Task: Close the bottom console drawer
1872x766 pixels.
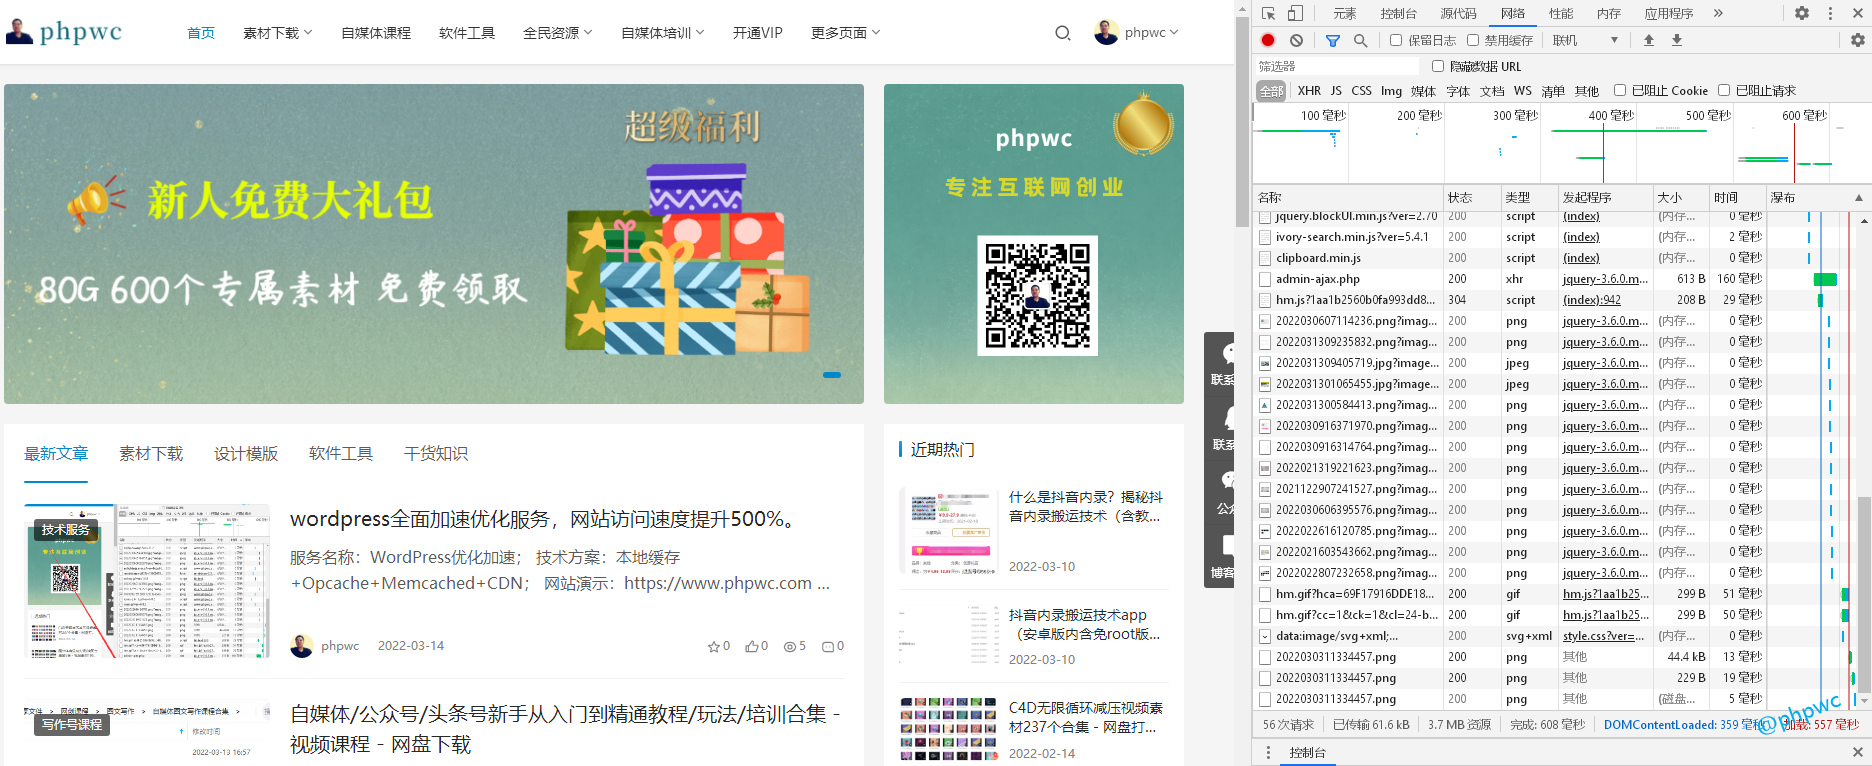Action: coord(1857,752)
